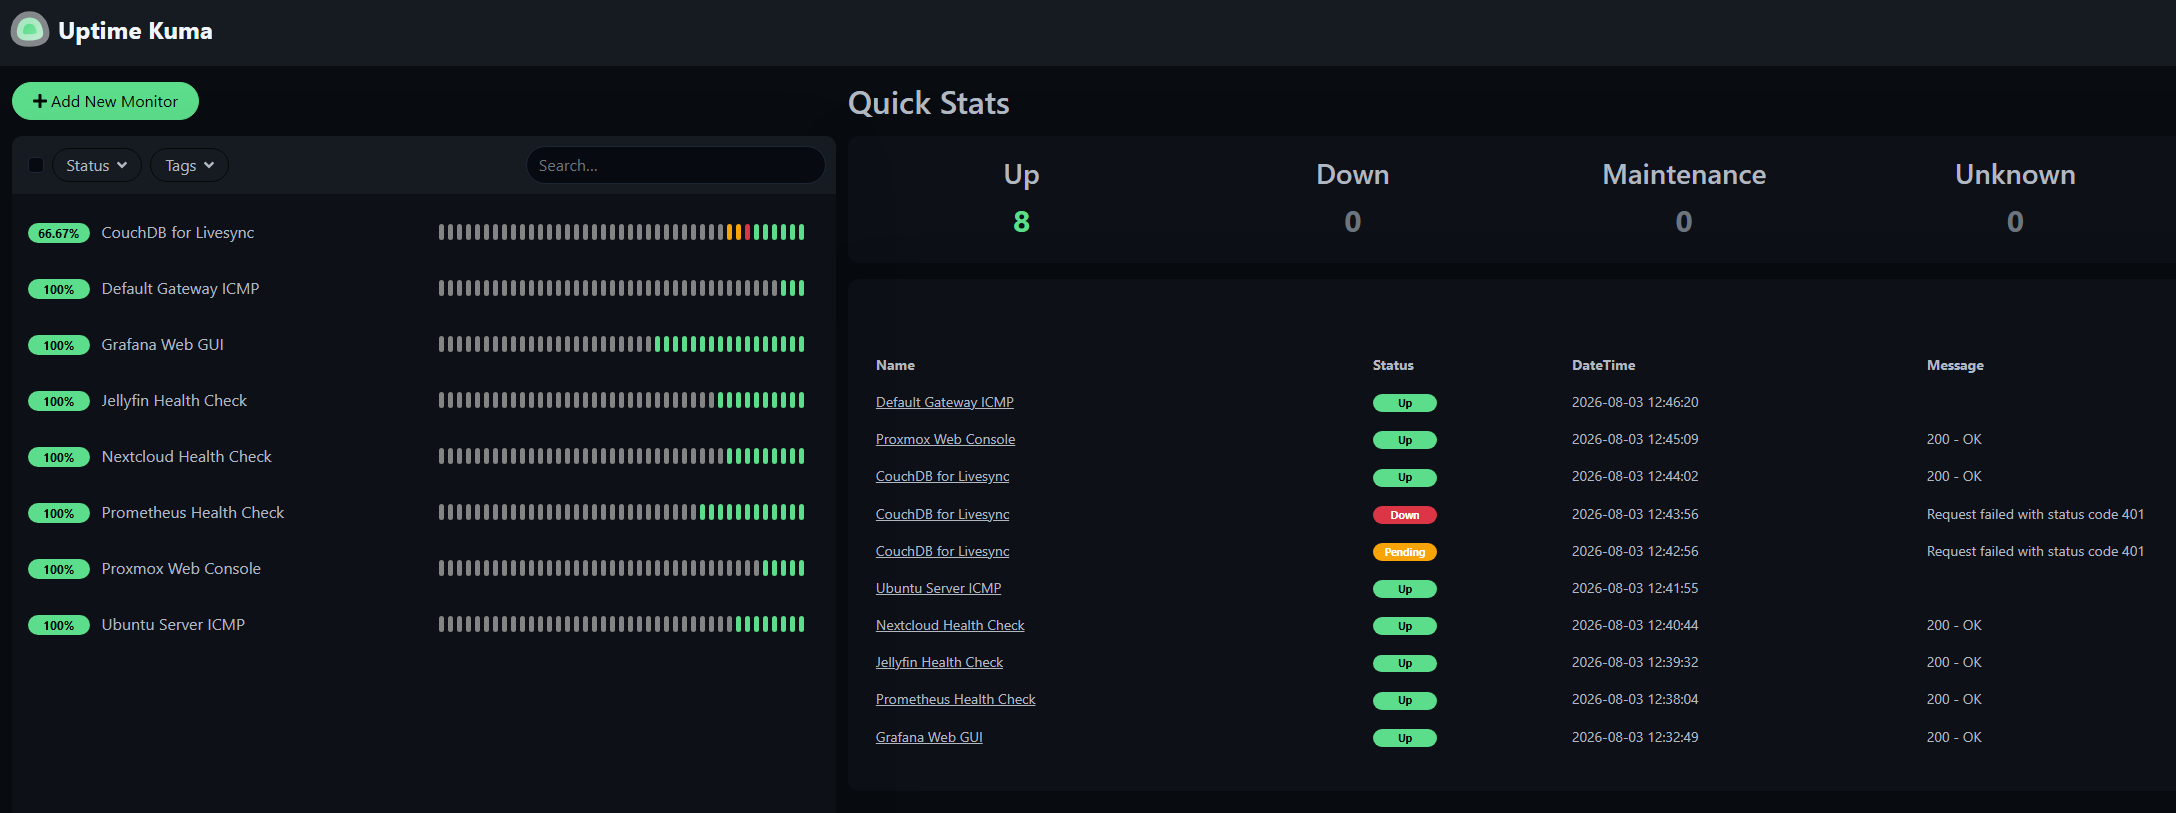Viewport: 2176px width, 813px height.
Task: Open the CouchDB for Livesync link with Pending status
Action: 942,551
